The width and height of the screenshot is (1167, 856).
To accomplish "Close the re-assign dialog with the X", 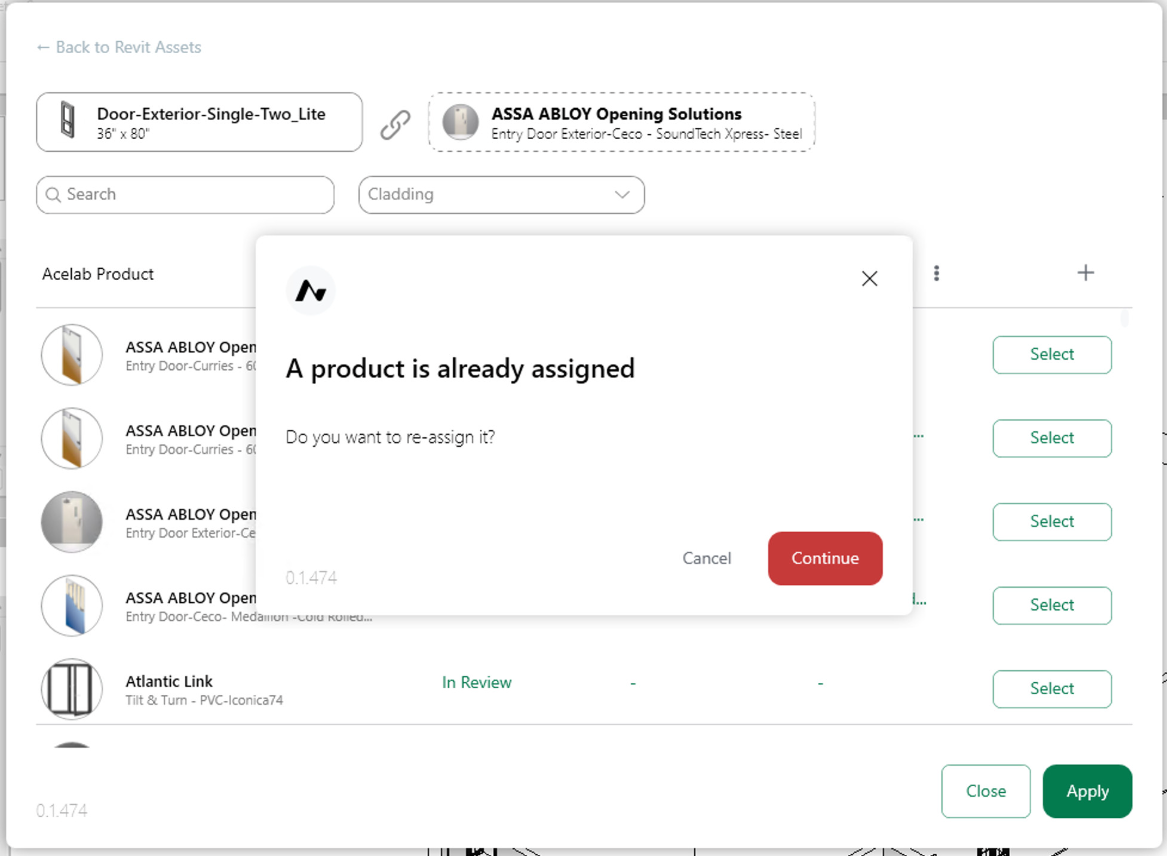I will click(869, 278).
